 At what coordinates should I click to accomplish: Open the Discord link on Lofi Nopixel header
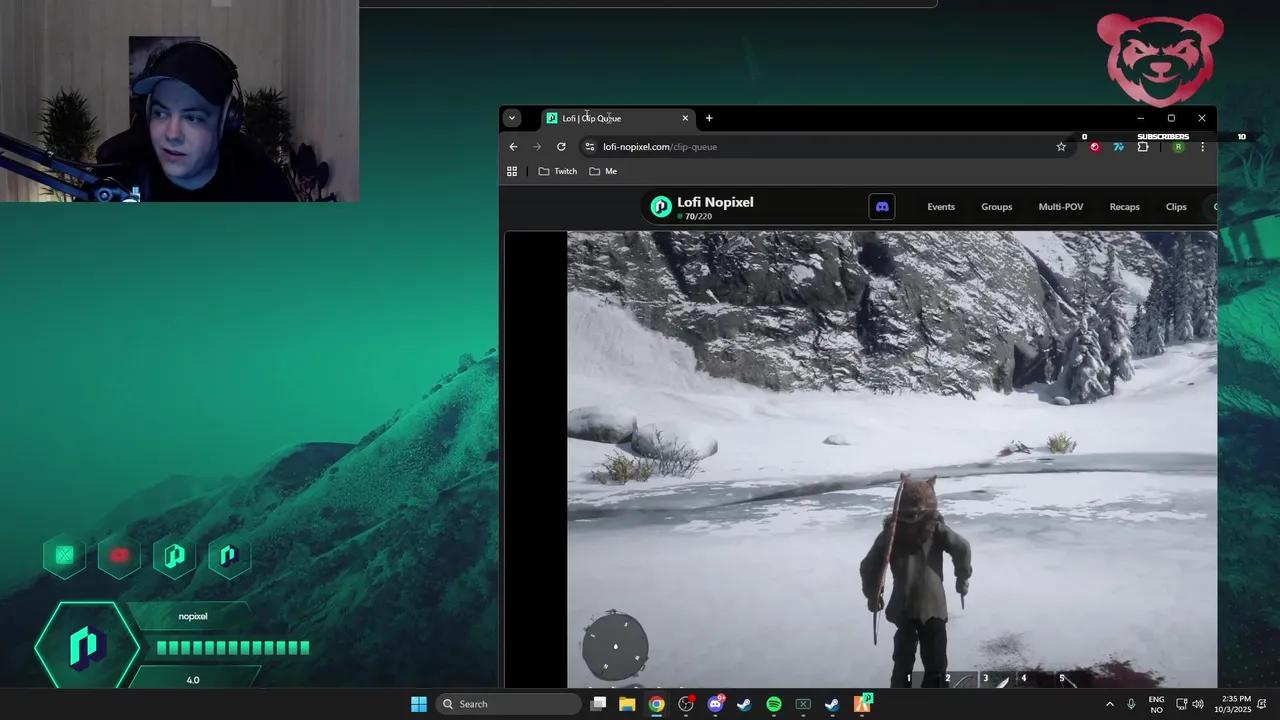(x=882, y=207)
